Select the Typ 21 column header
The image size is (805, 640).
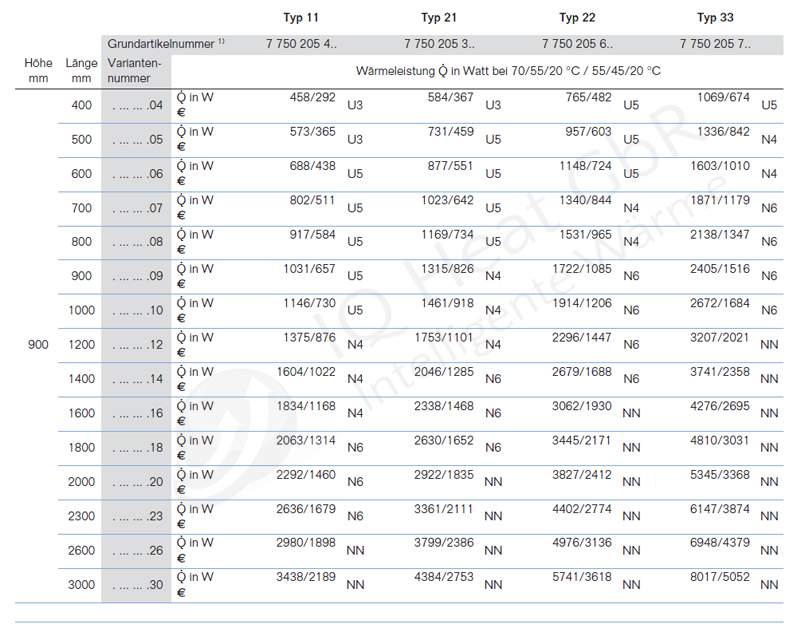pos(440,18)
